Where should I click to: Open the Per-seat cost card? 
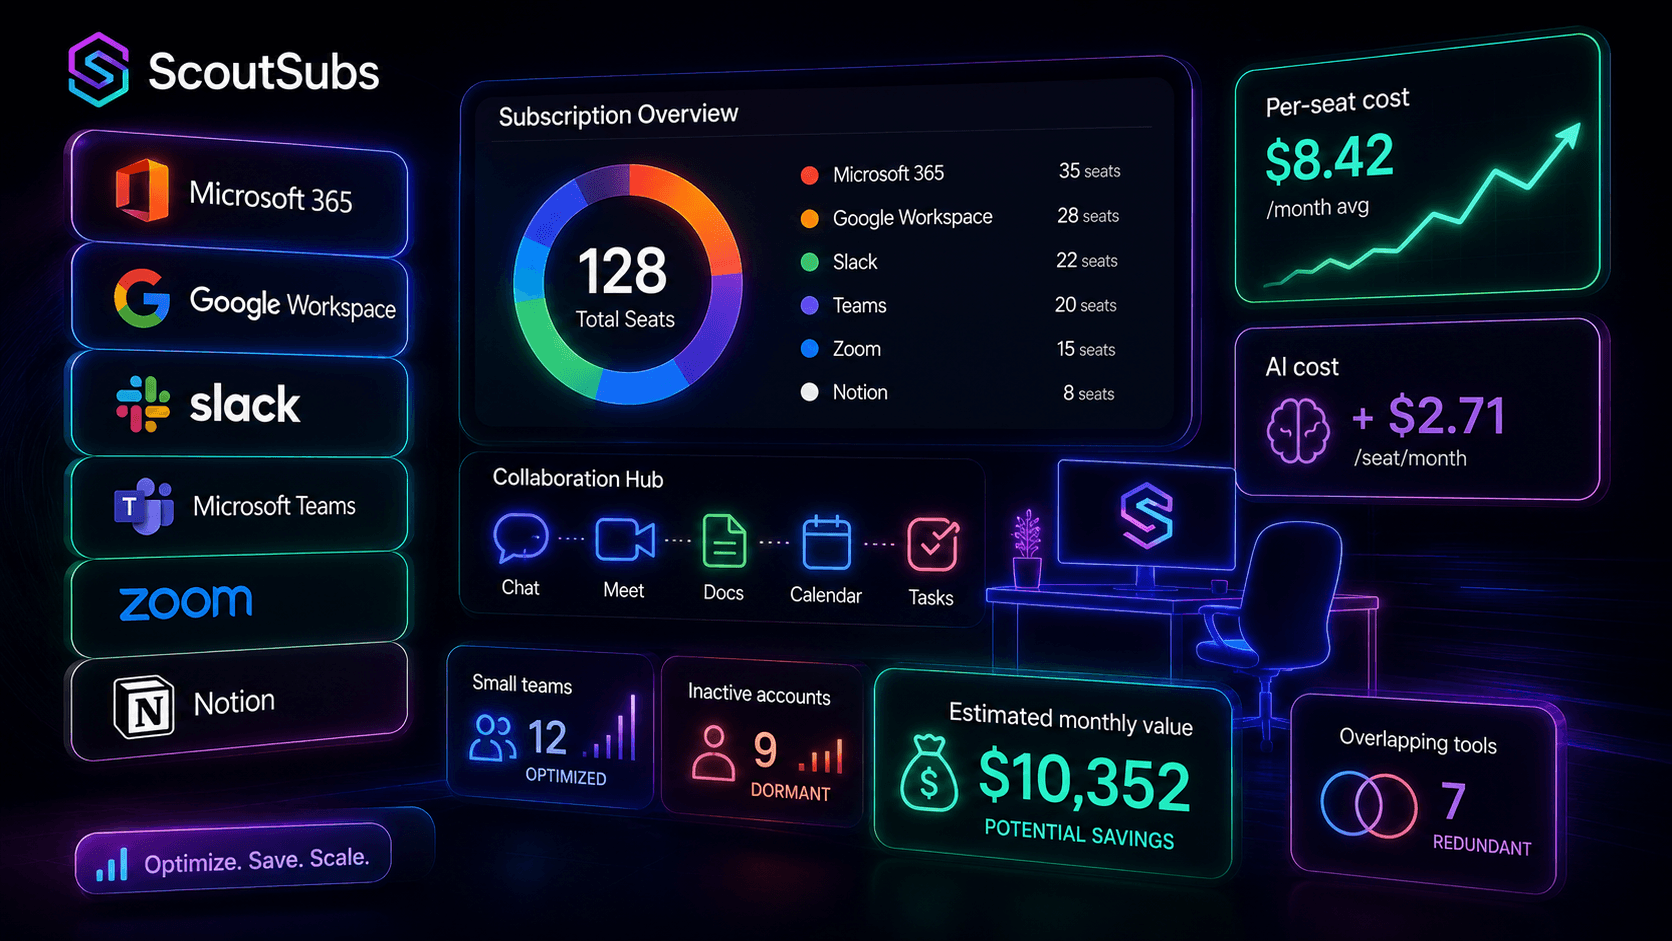(x=1418, y=168)
